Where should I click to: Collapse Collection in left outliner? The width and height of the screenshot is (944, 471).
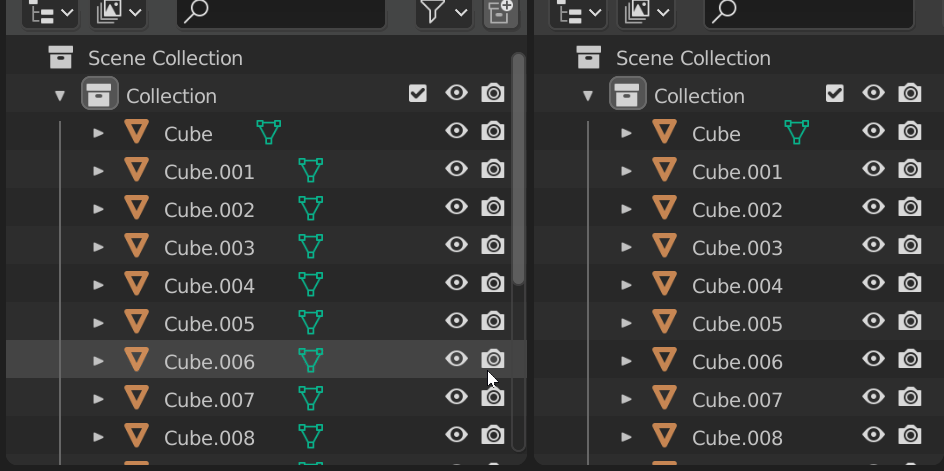[x=60, y=96]
